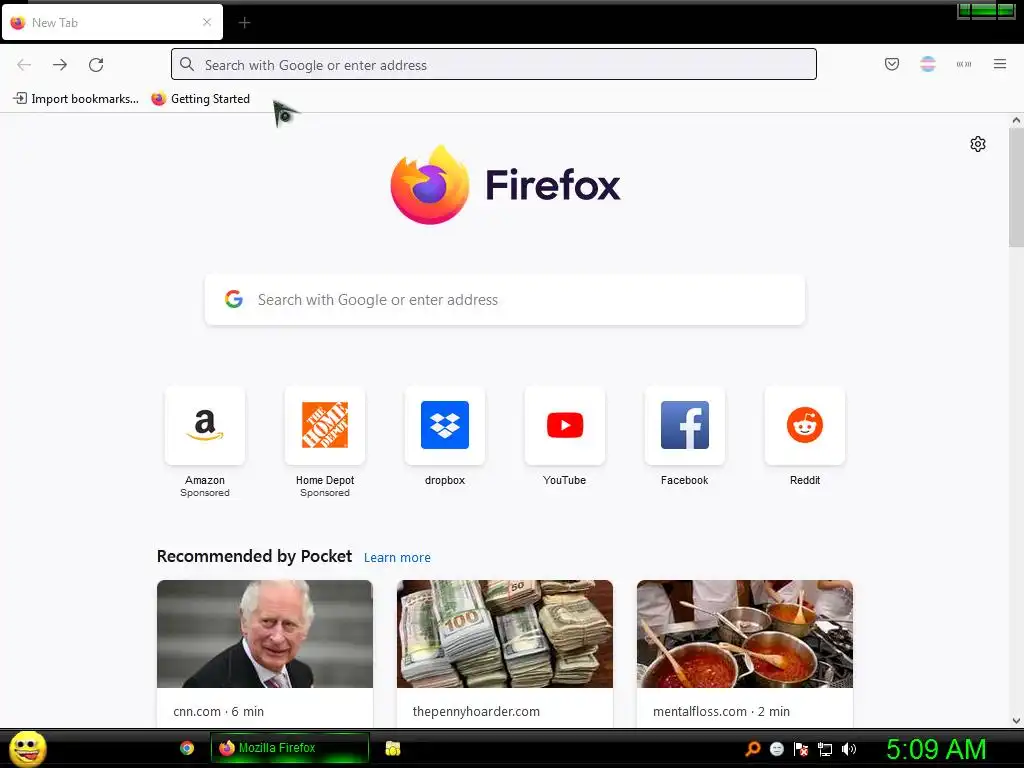Click the scrollbar down arrow

pos(1016,721)
